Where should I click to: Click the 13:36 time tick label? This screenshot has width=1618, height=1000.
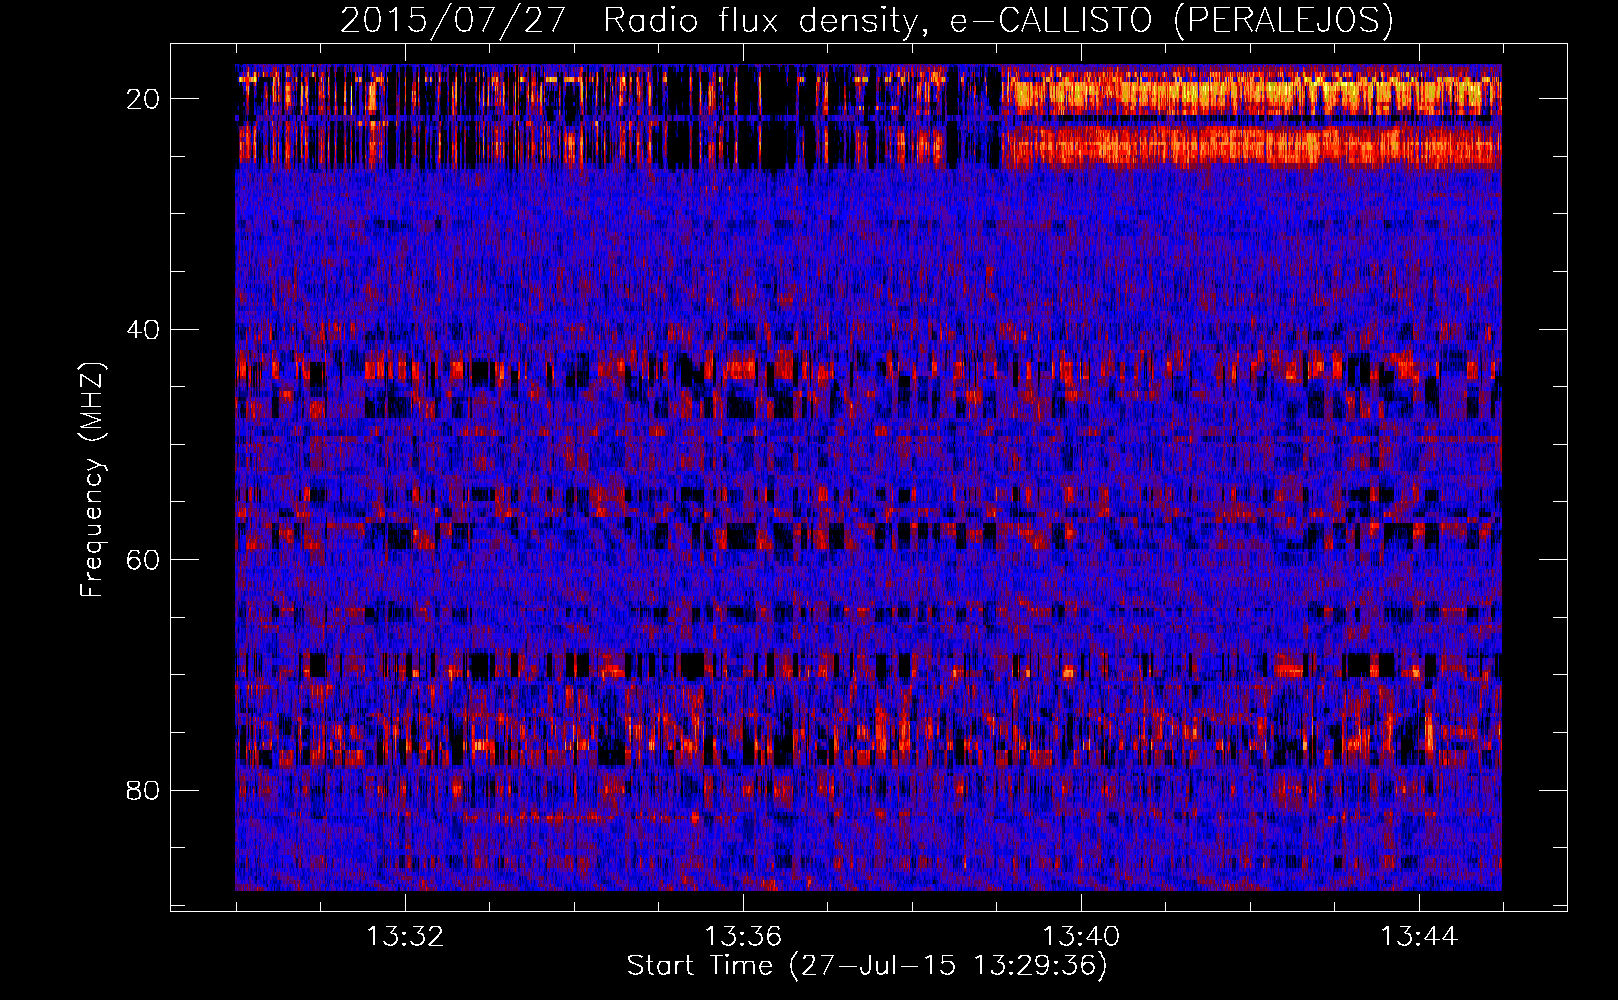point(743,937)
